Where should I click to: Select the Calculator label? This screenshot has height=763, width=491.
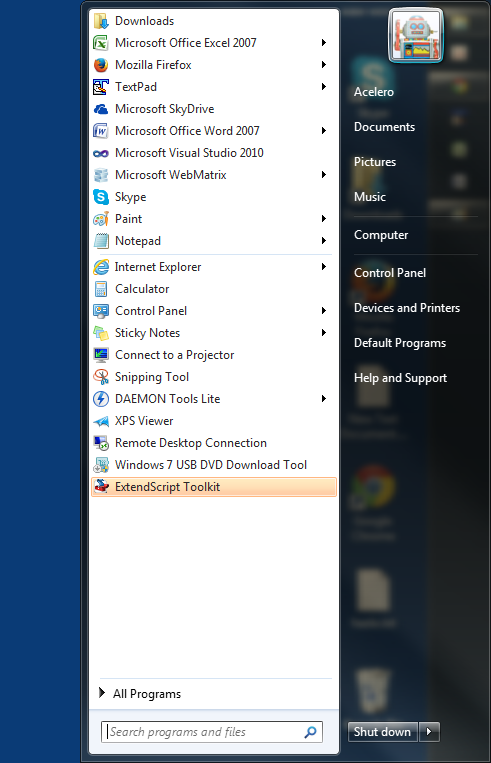(x=142, y=289)
